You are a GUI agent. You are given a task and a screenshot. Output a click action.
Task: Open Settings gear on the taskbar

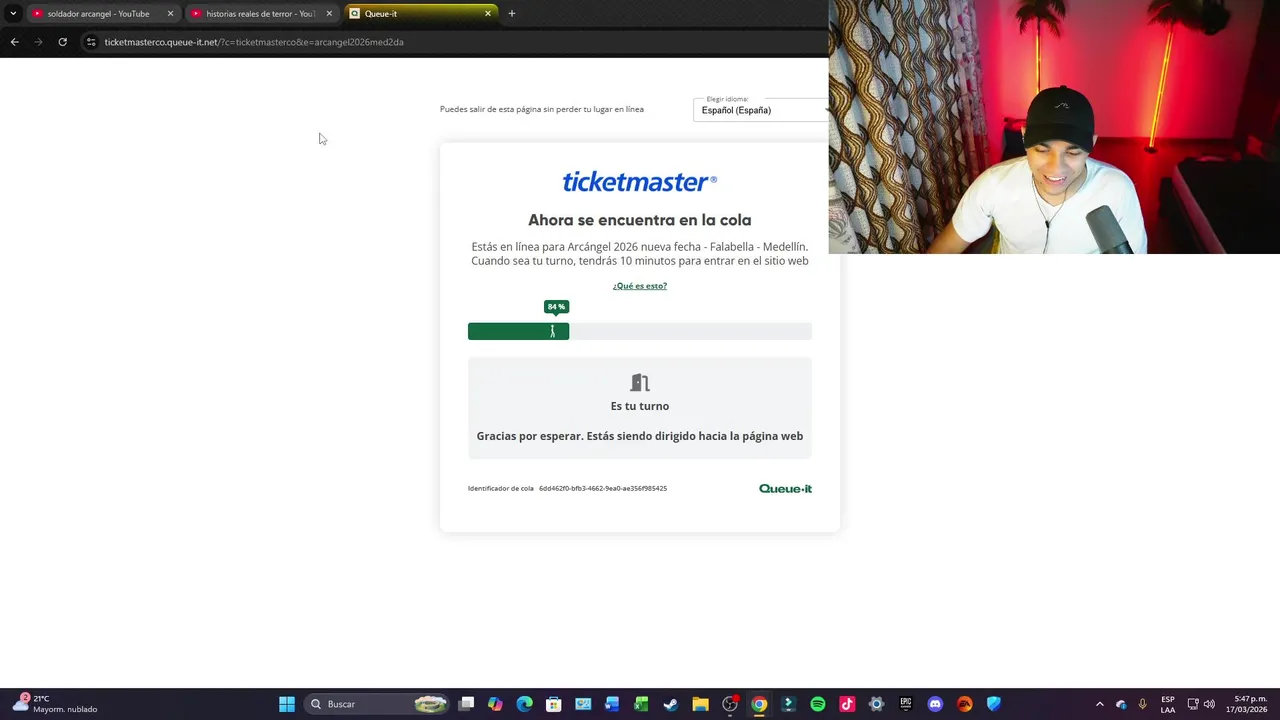876,704
